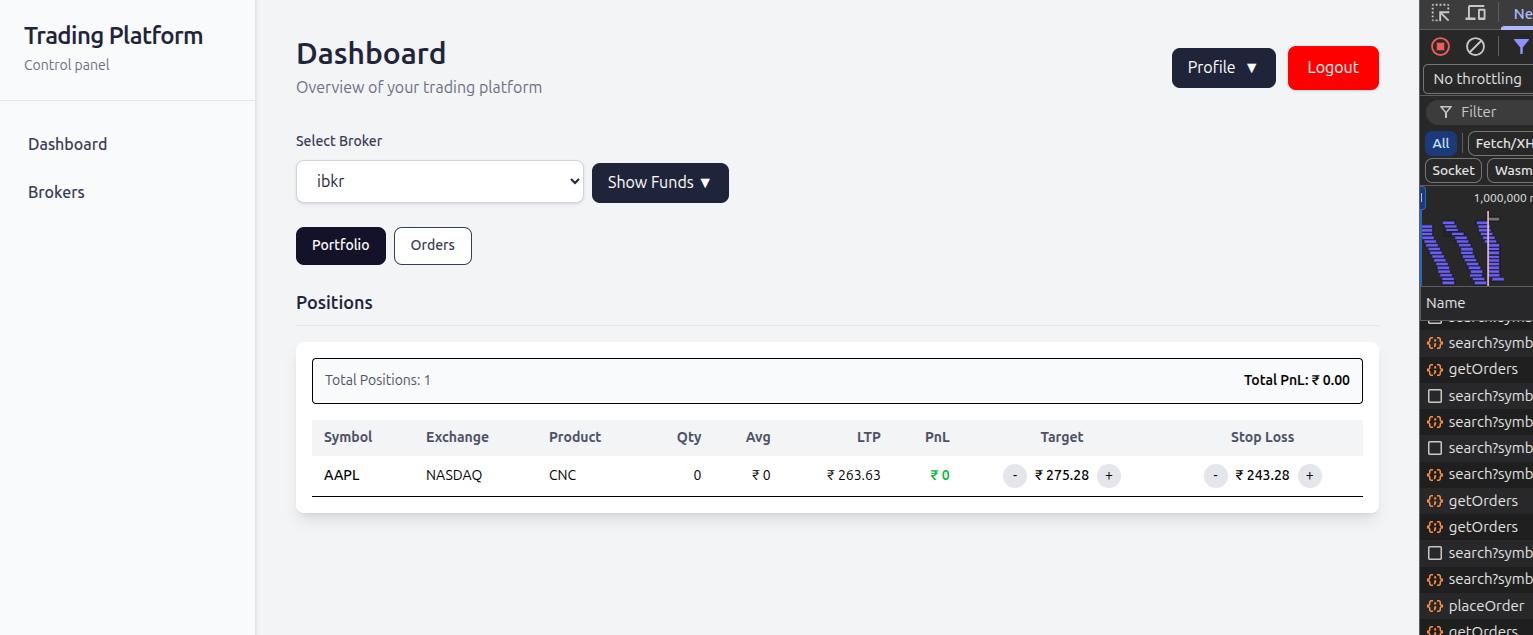Expand the Show Funds dropdown
Viewport: 1533px width, 635px height.
[x=660, y=183]
